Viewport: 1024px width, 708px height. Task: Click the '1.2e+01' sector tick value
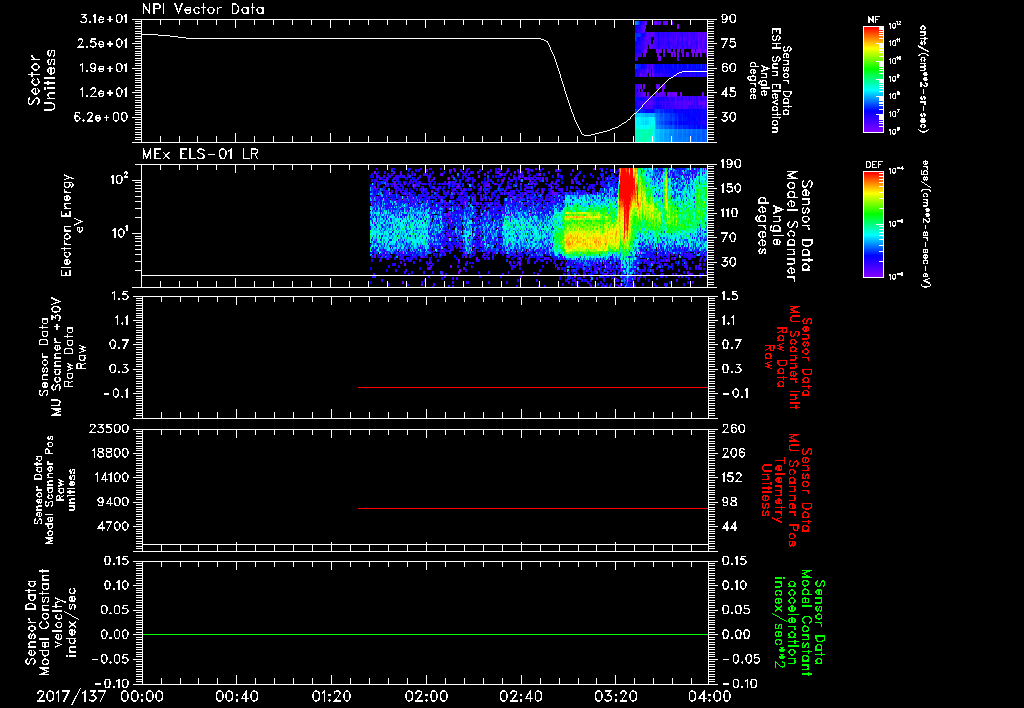point(103,93)
